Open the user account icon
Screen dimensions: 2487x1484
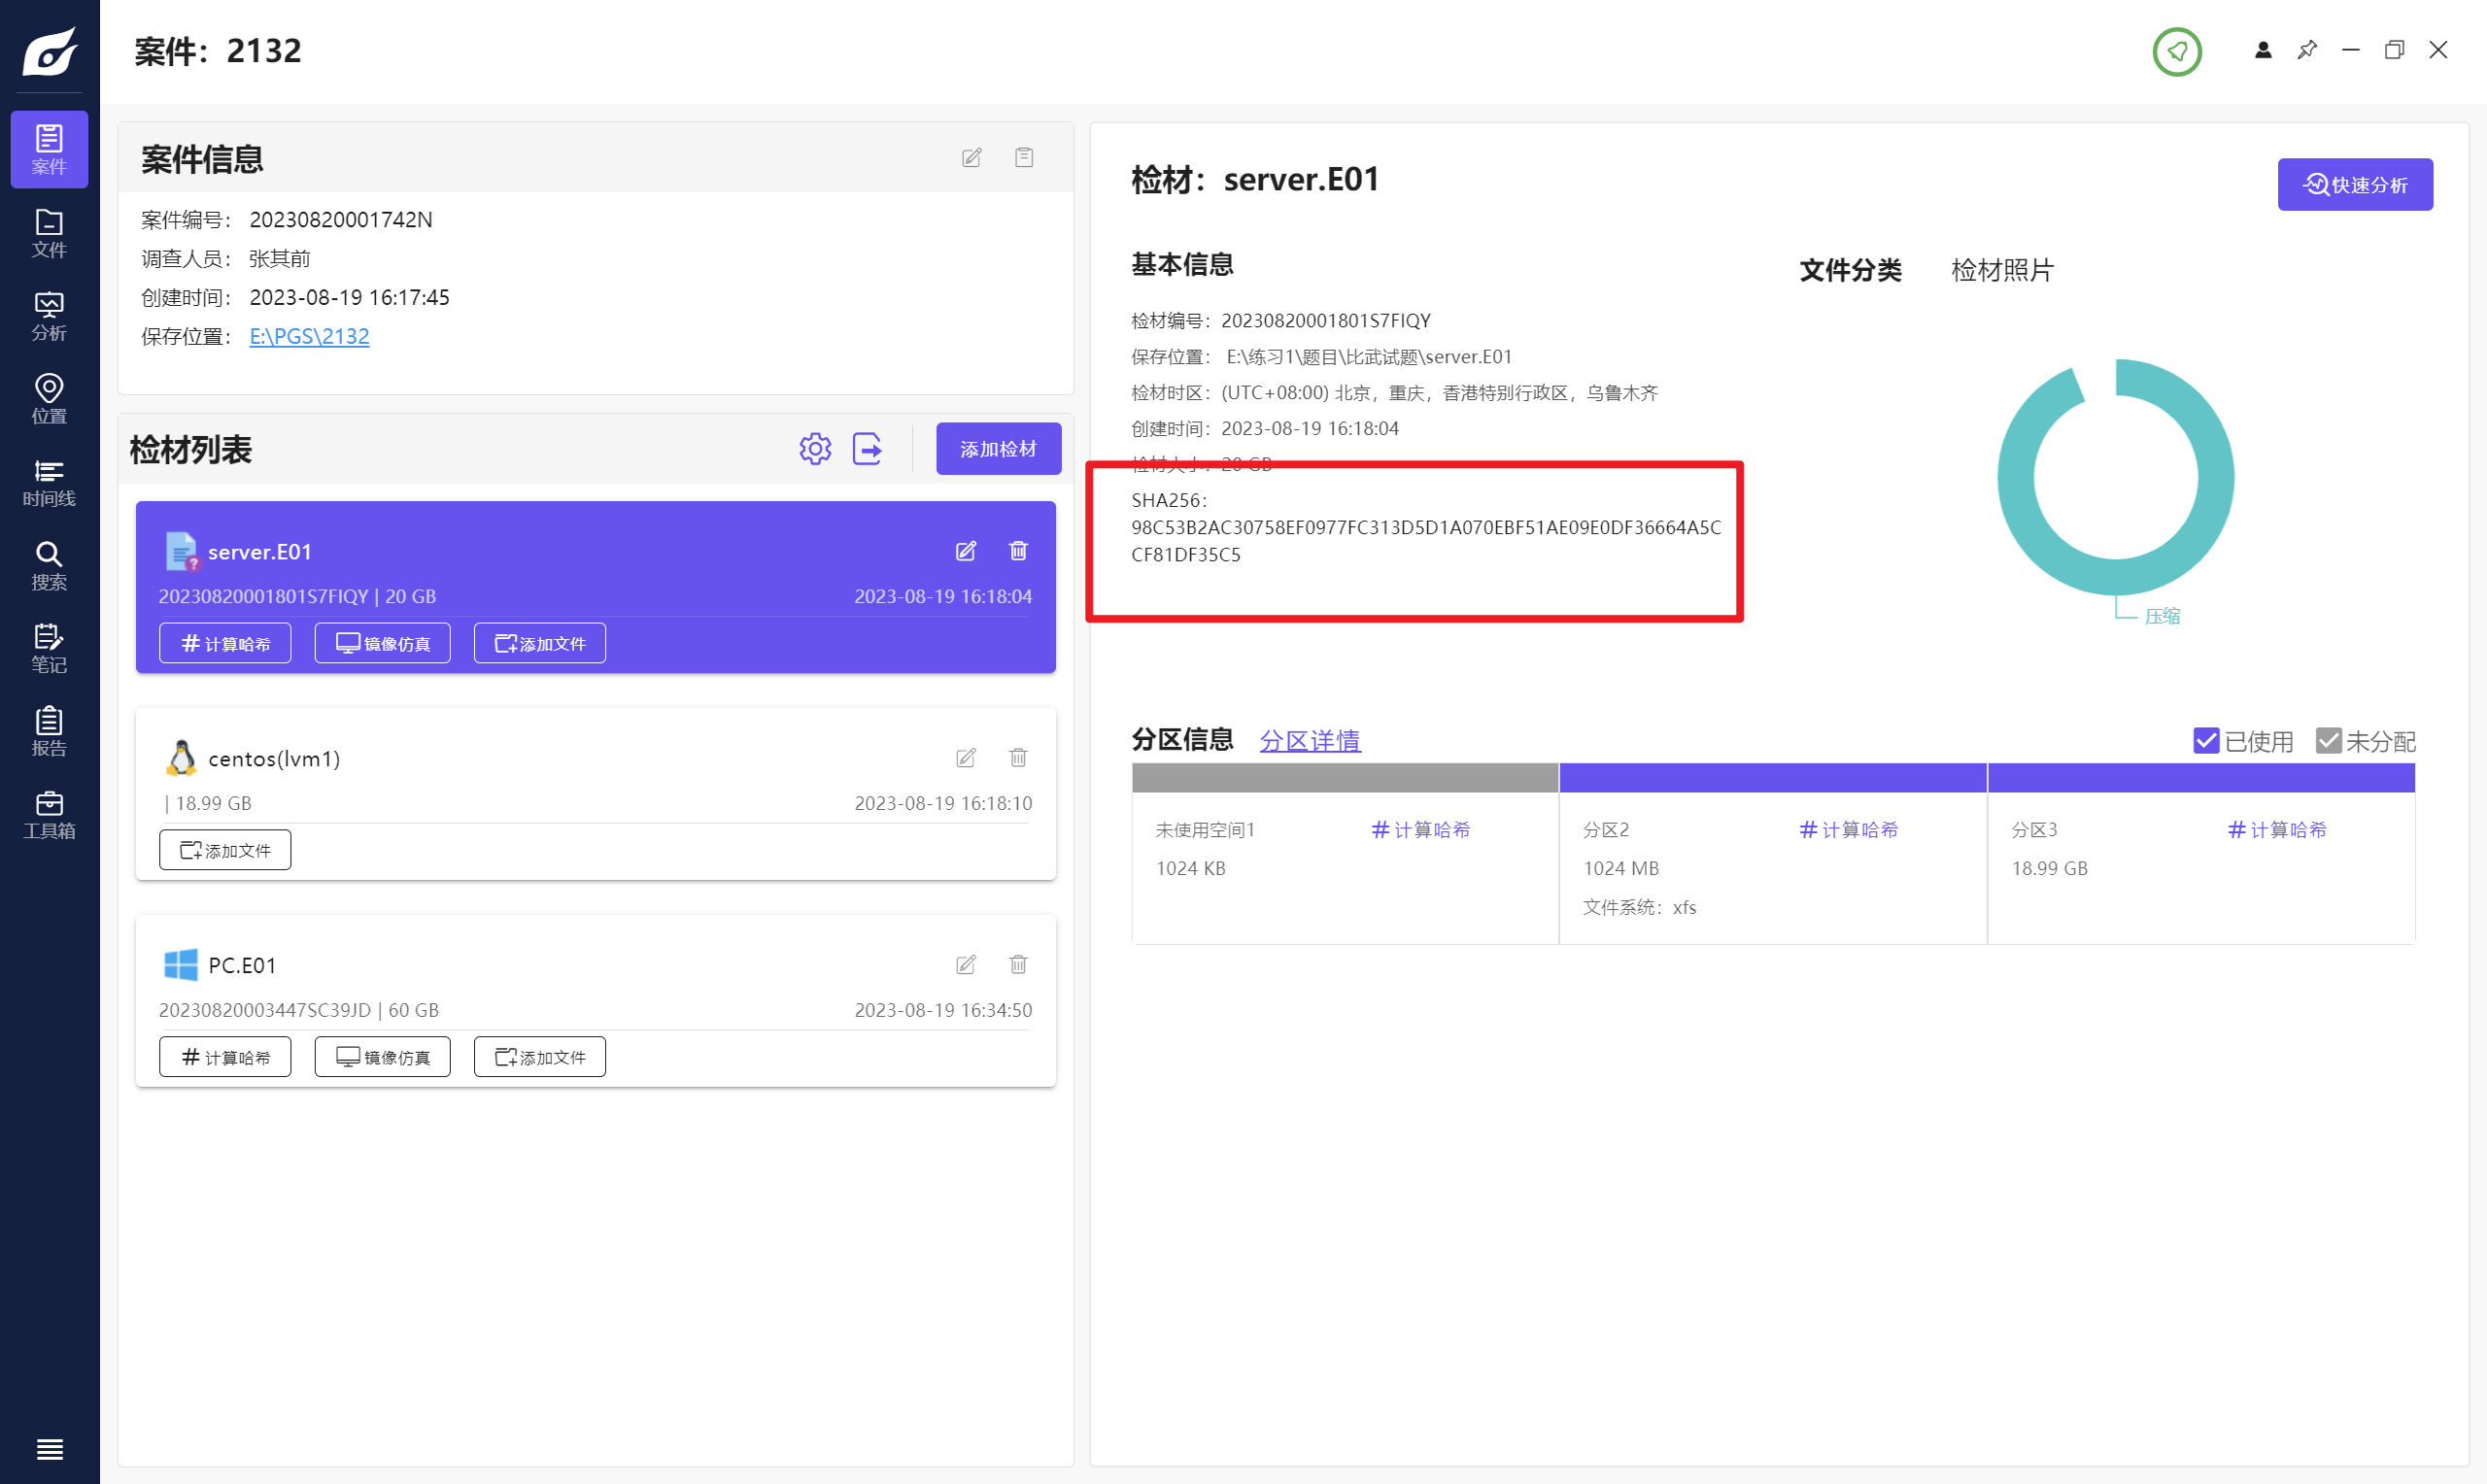[x=2263, y=50]
